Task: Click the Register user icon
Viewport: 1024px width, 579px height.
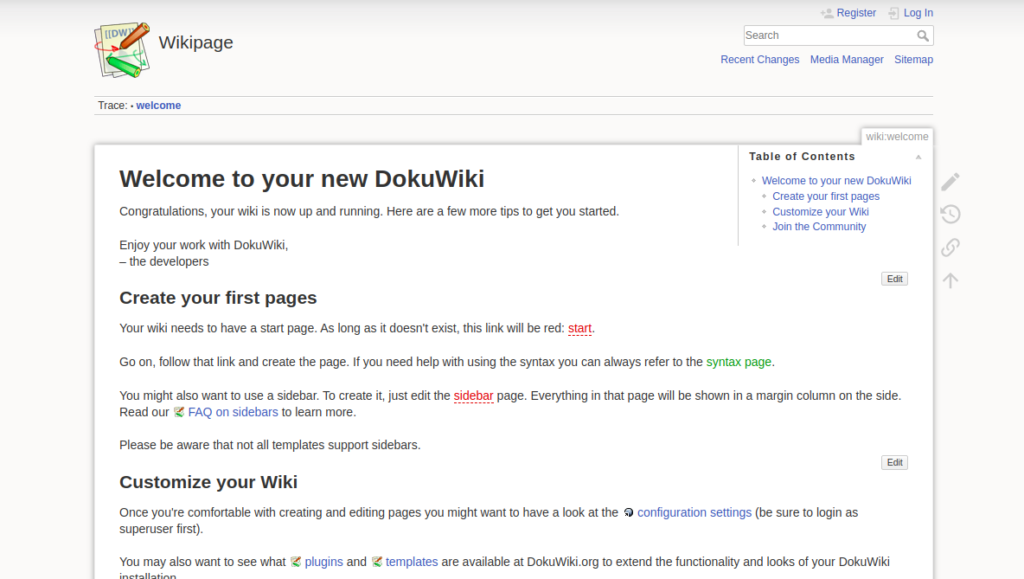Action: pos(827,13)
